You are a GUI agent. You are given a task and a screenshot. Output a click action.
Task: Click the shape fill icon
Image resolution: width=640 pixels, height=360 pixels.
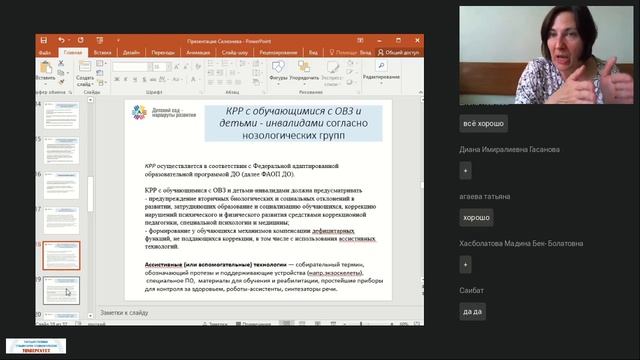pos(350,63)
